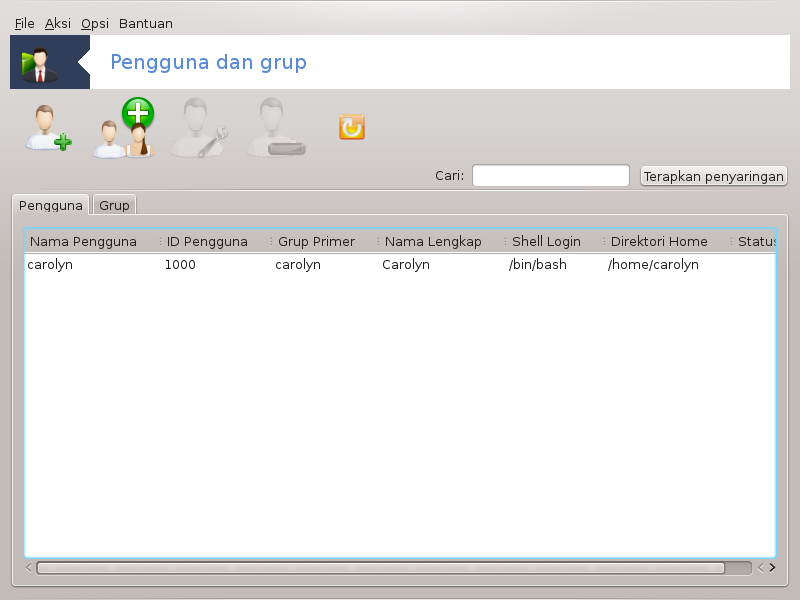Focus the Cari search field
The width and height of the screenshot is (800, 600).
coord(551,176)
